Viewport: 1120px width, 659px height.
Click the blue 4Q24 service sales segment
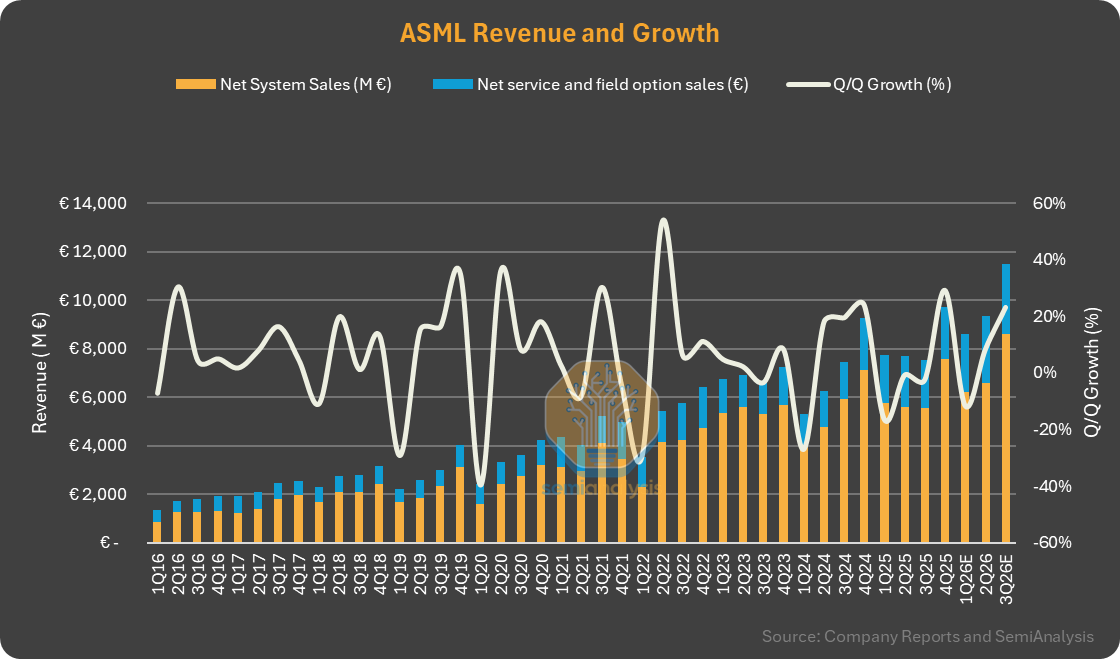tap(865, 344)
